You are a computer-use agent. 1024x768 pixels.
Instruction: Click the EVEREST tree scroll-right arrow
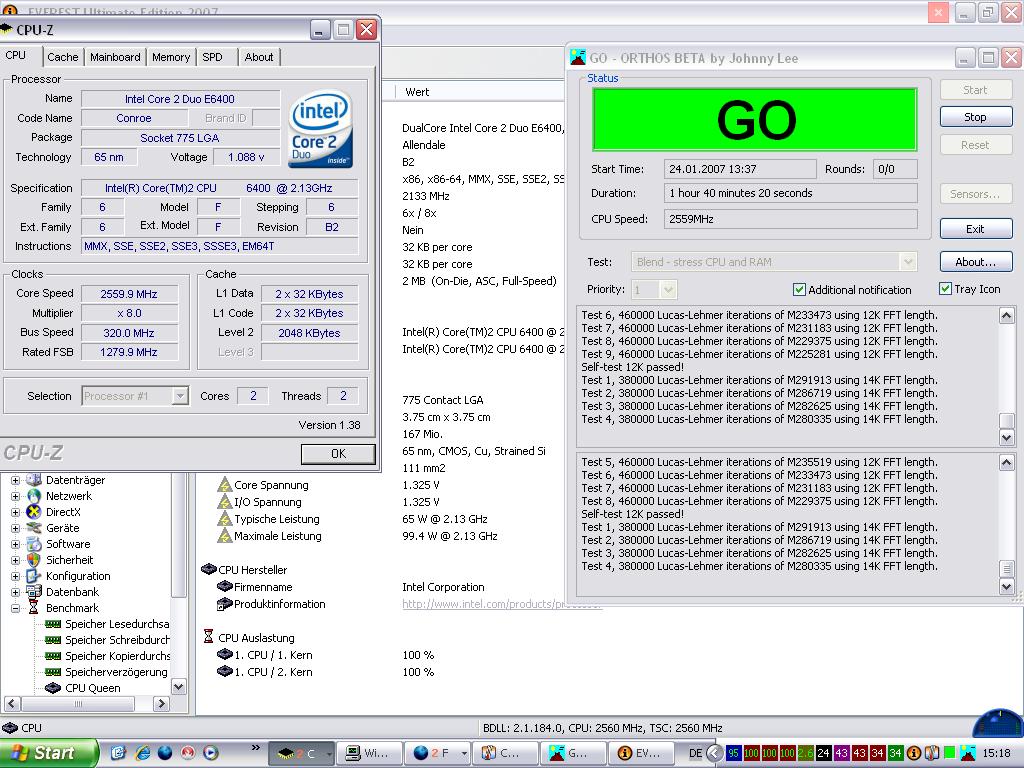161,704
